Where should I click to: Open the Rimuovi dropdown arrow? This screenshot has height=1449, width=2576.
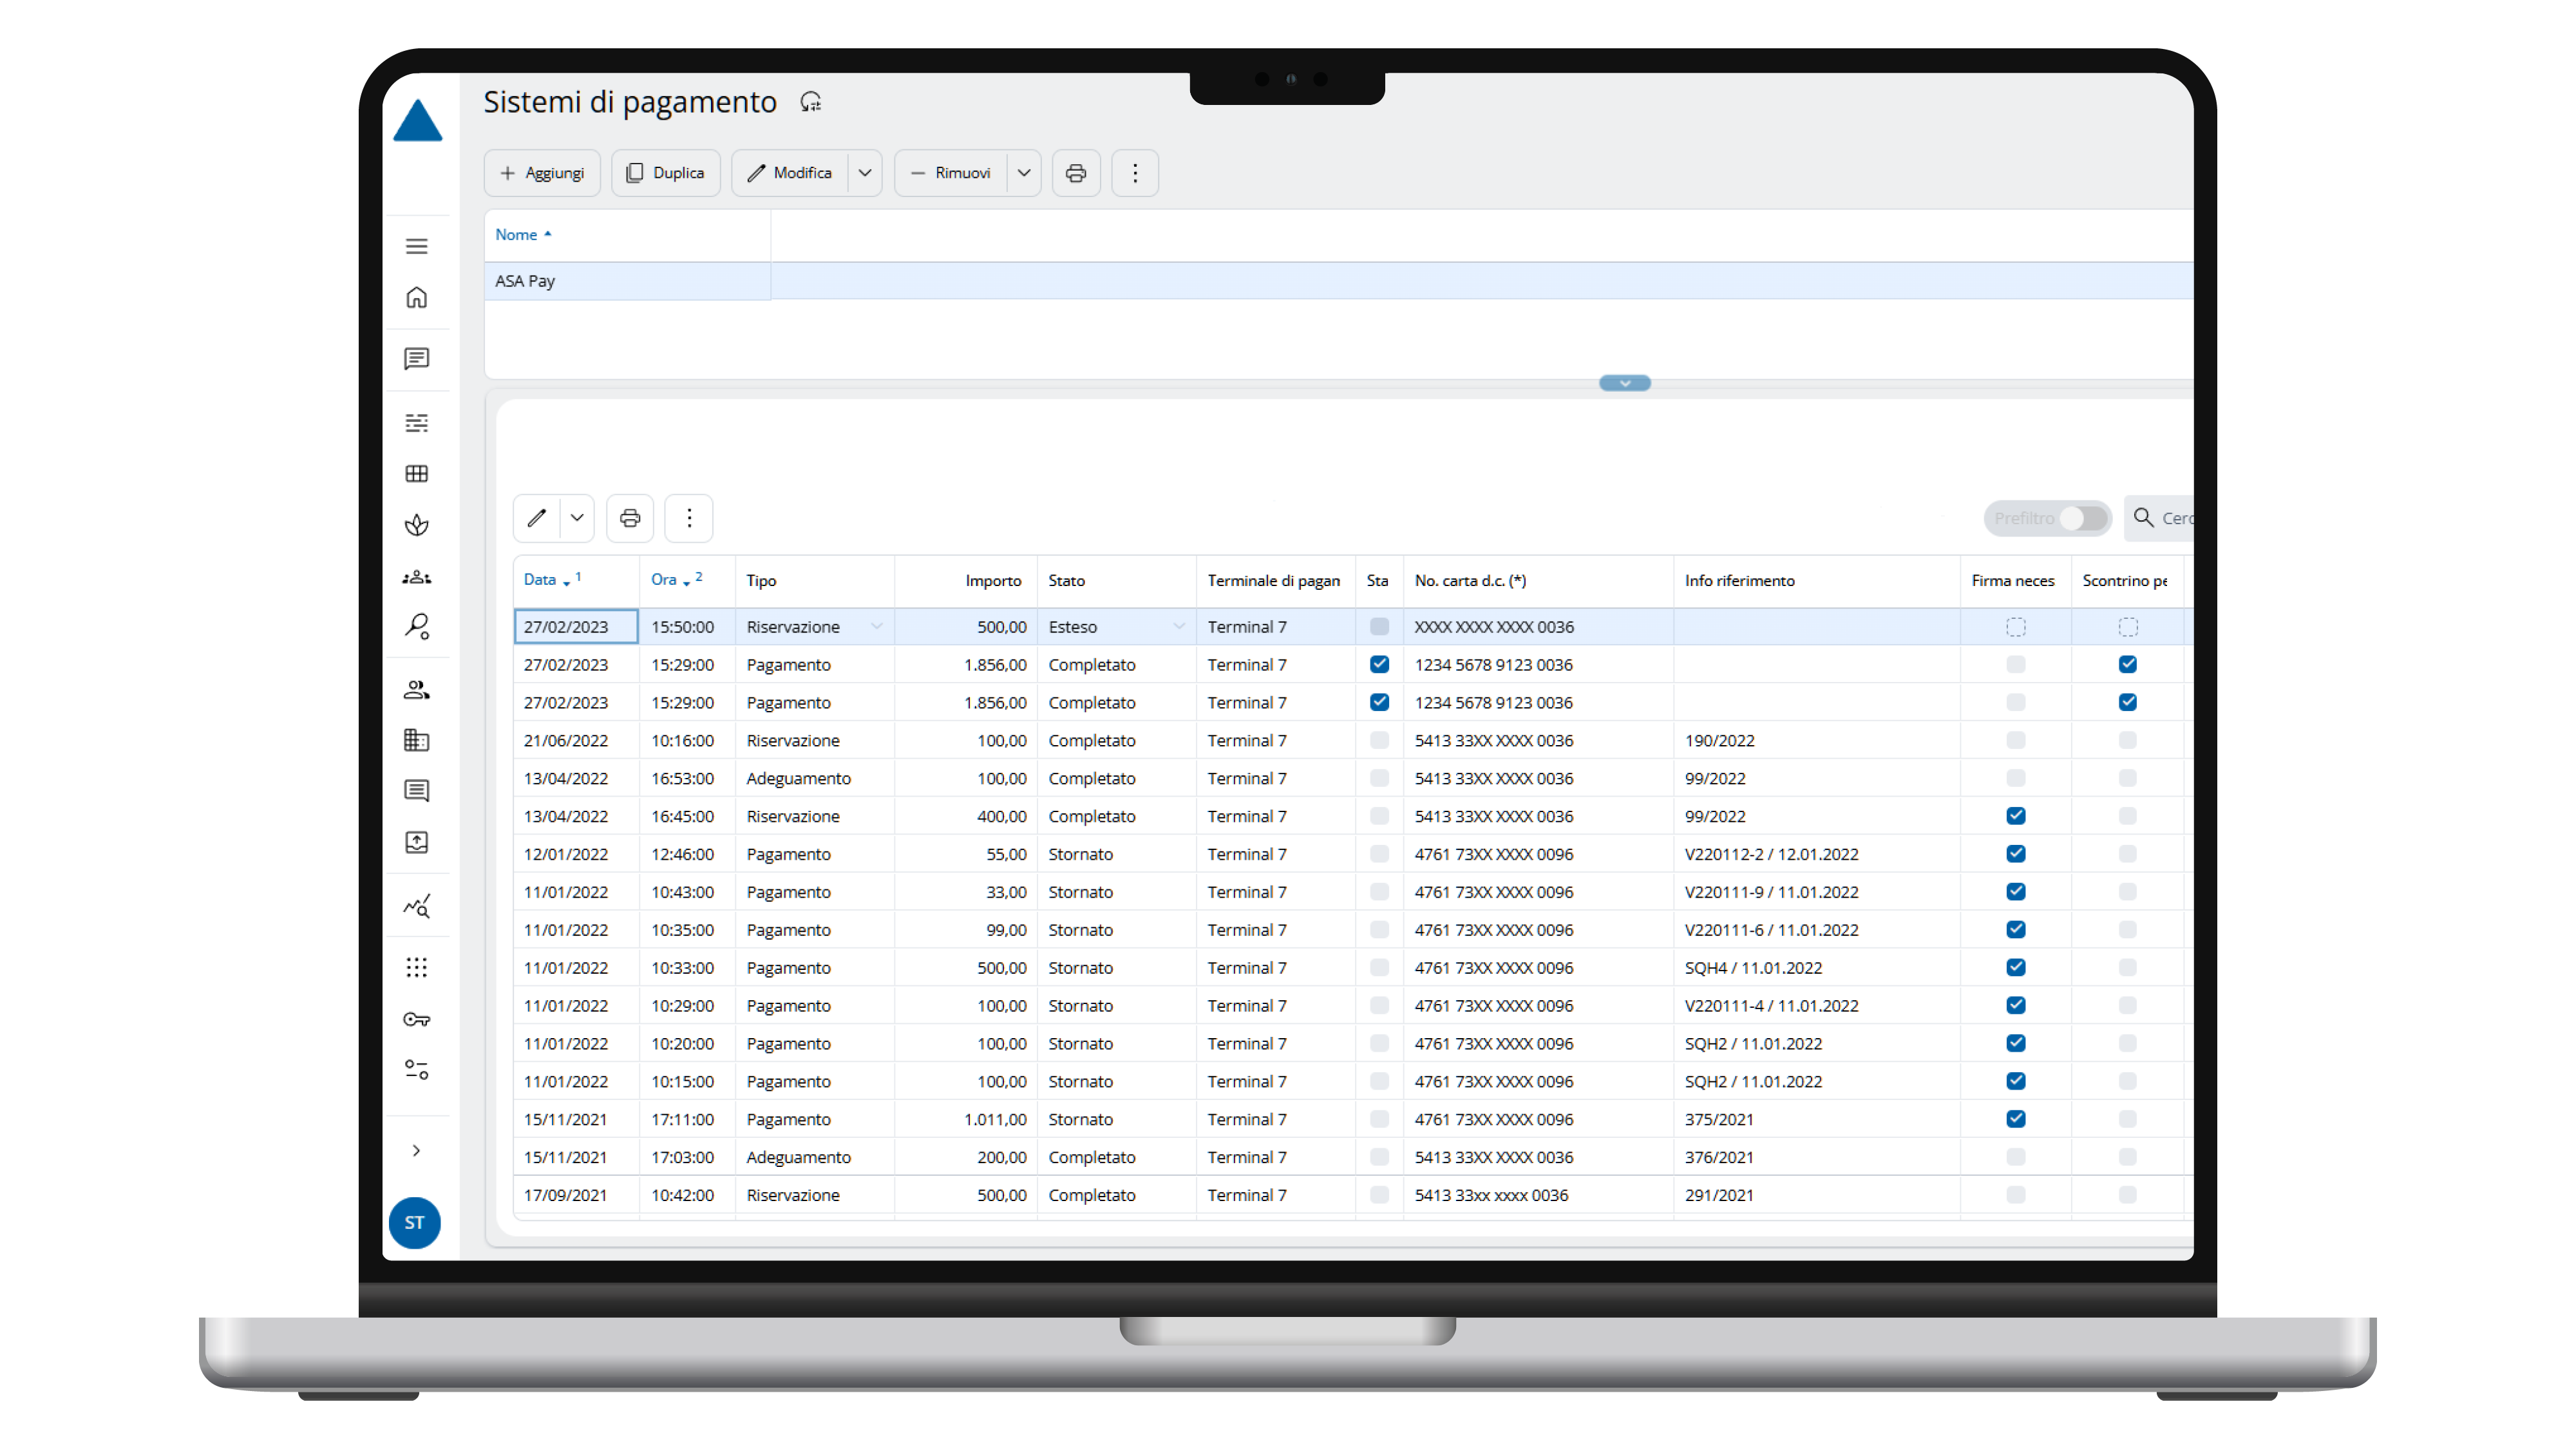[x=1024, y=173]
